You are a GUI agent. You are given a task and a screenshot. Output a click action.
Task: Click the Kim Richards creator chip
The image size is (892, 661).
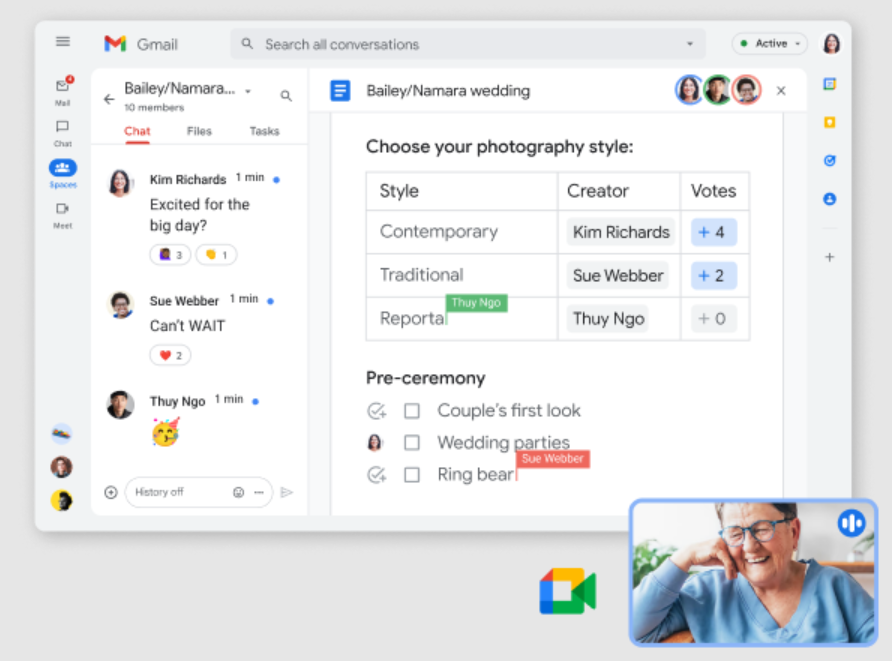pos(621,232)
